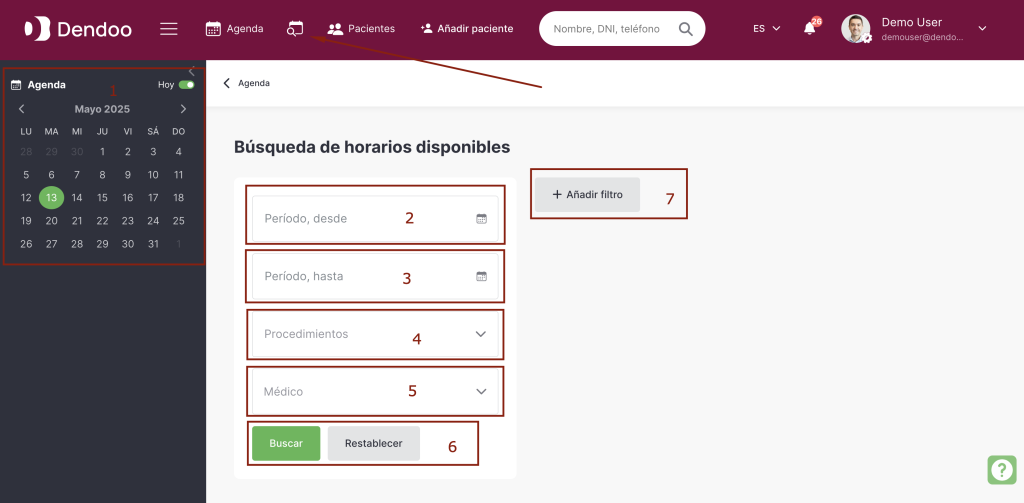Select day 9 in the calendar
Viewport: 1024px width, 503px height.
(x=128, y=174)
